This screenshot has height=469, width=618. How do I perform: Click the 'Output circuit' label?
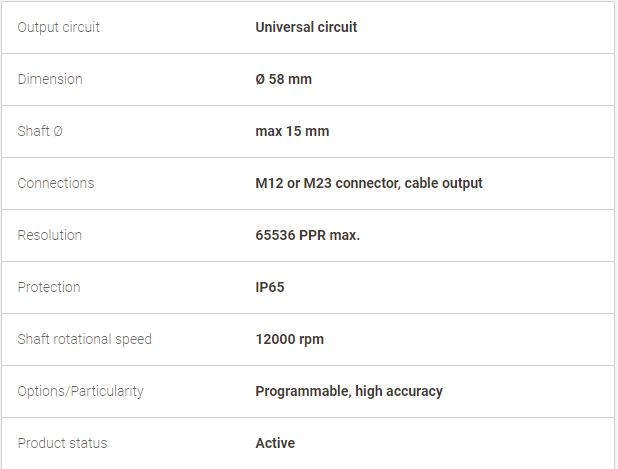(x=59, y=27)
